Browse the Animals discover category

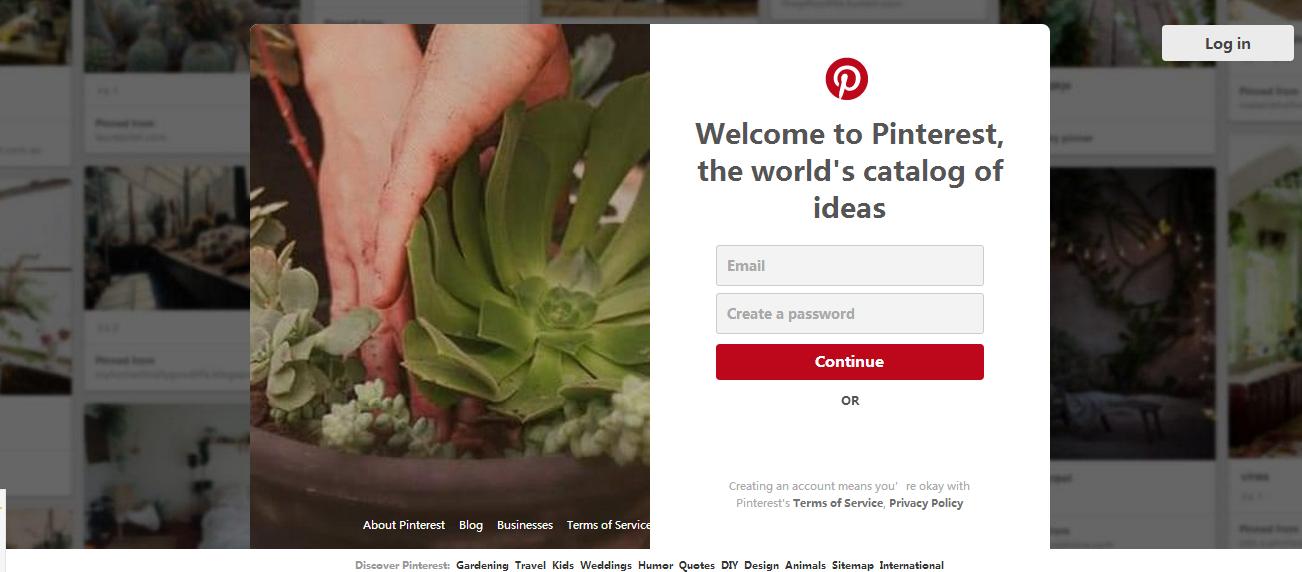[805, 565]
